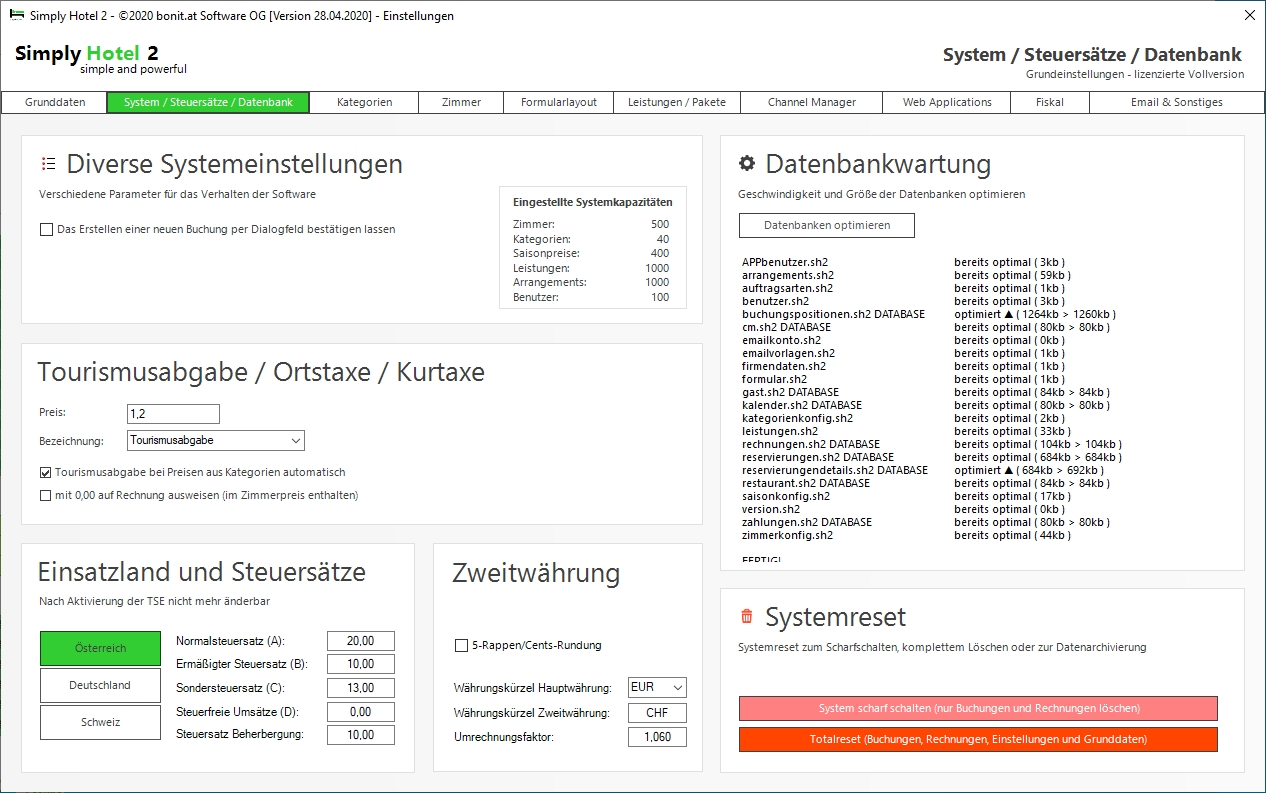Click the Saisonpreise capacity value 400

(x=660, y=253)
